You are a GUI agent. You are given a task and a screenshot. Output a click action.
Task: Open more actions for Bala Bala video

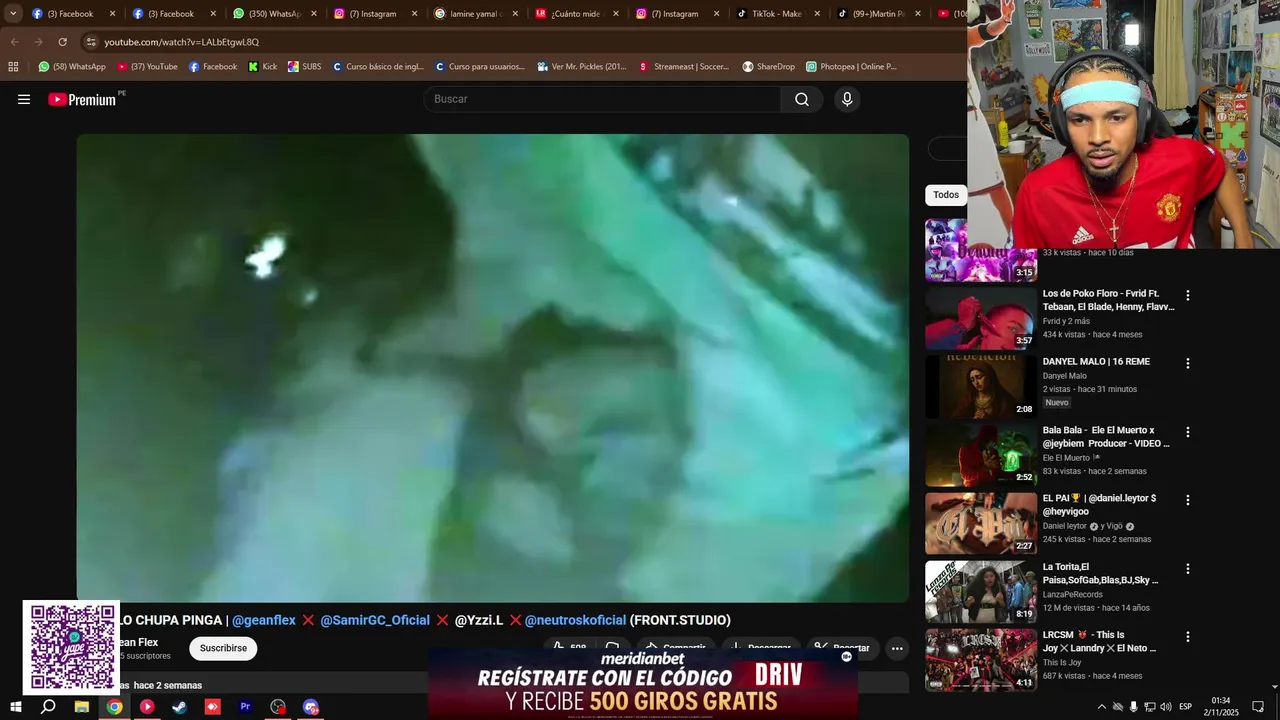(1188, 432)
